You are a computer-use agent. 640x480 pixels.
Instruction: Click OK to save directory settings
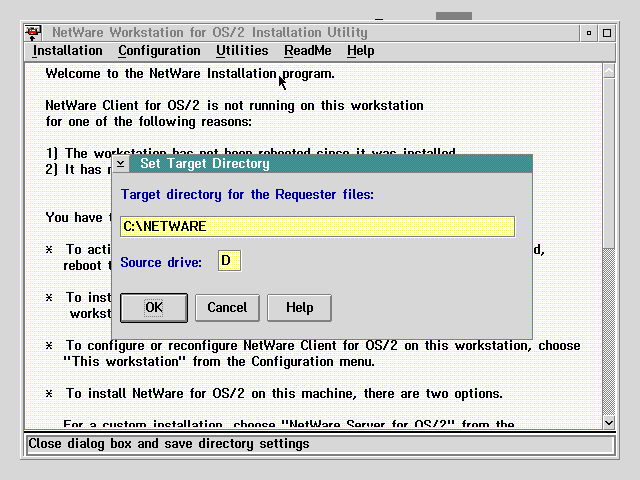(x=154, y=308)
